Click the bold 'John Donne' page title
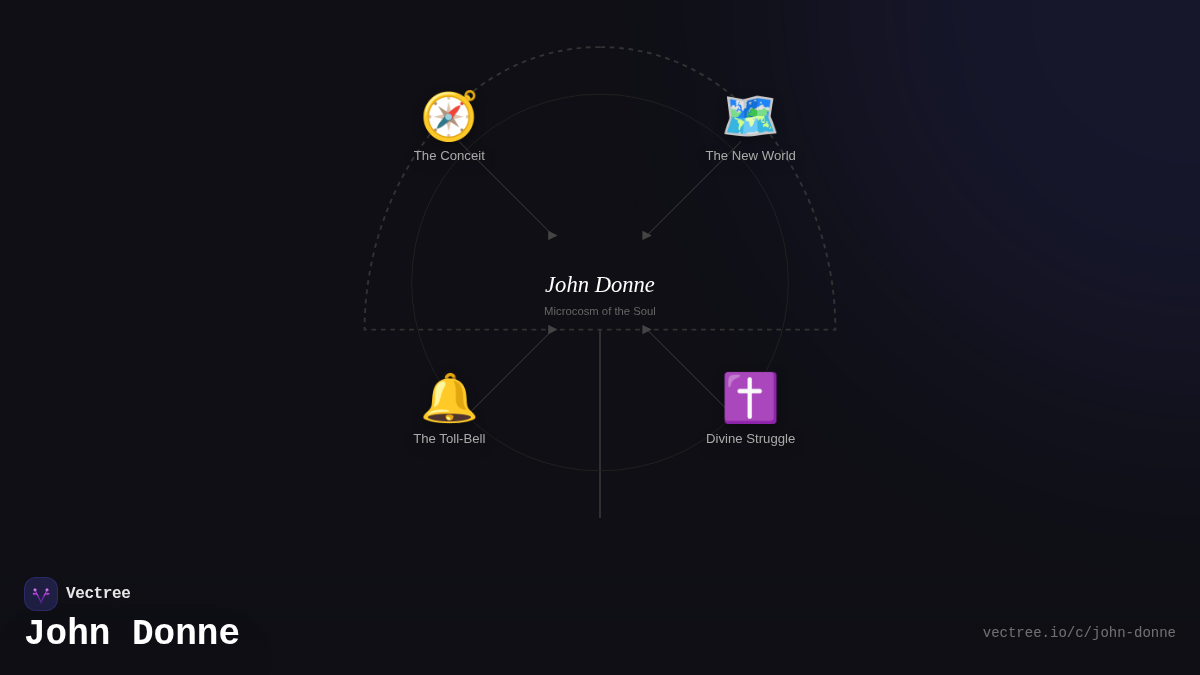Screen dimensions: 1200x675 132,634
